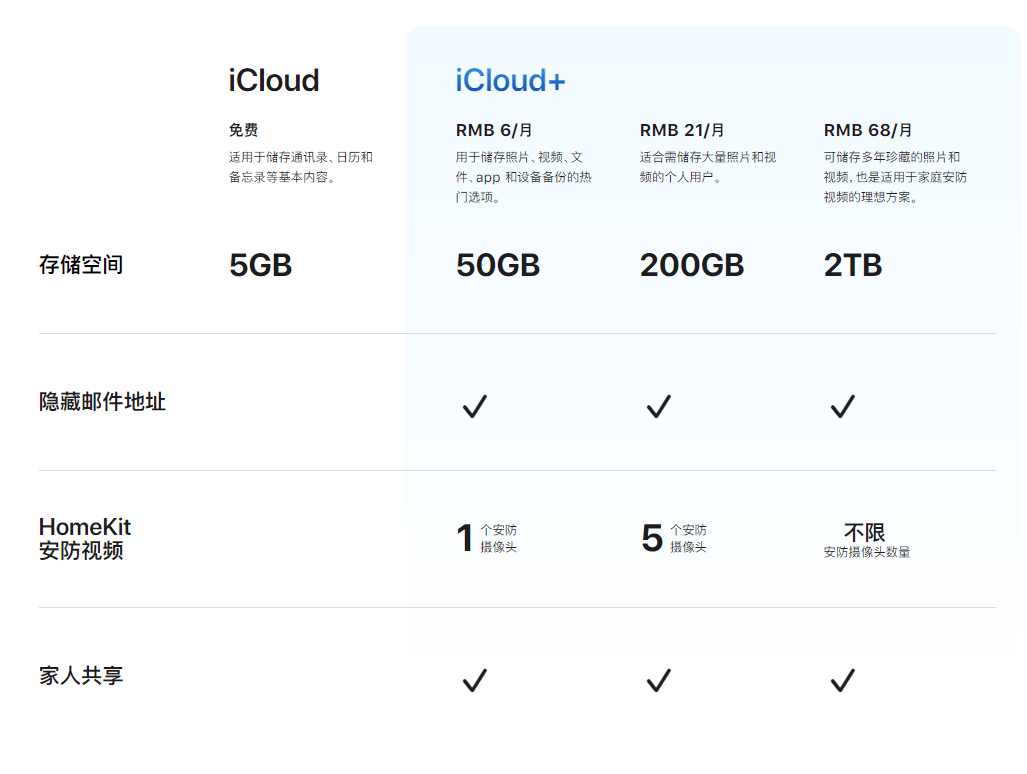Select the checkmark under 隐藏邮件地址 for 2TB plan
The image size is (1027, 774).
pyautogui.click(x=841, y=405)
